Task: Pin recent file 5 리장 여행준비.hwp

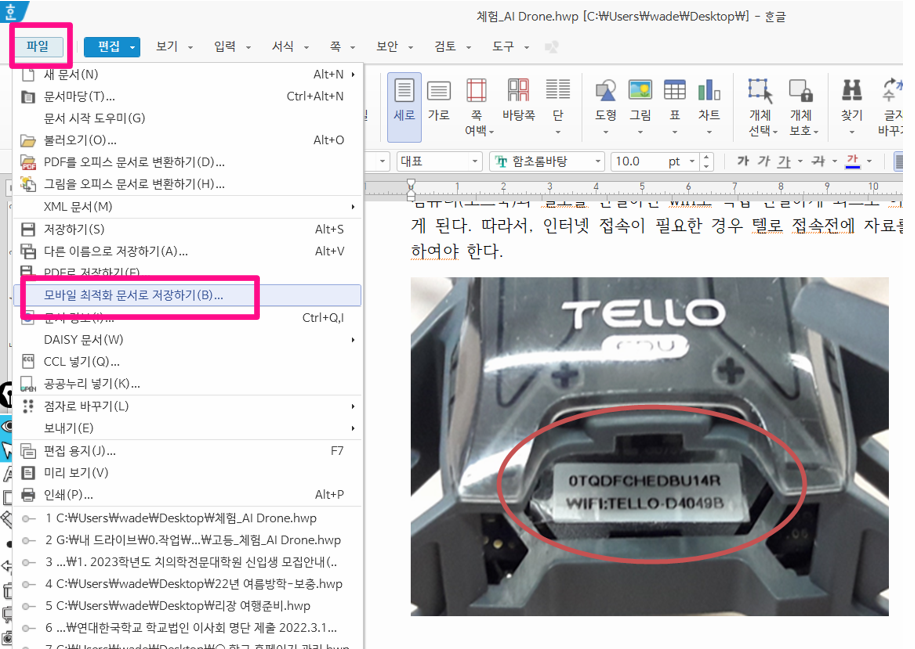Action: pyautogui.click(x=27, y=606)
